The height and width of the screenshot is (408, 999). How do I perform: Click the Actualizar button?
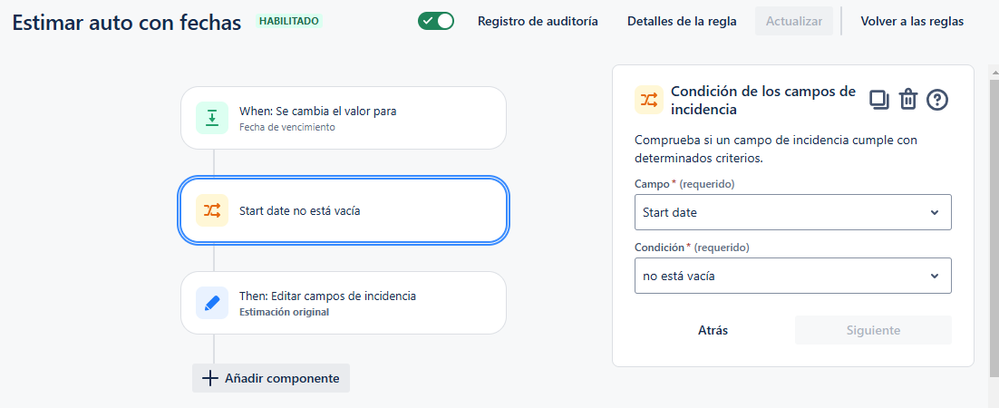coord(794,21)
